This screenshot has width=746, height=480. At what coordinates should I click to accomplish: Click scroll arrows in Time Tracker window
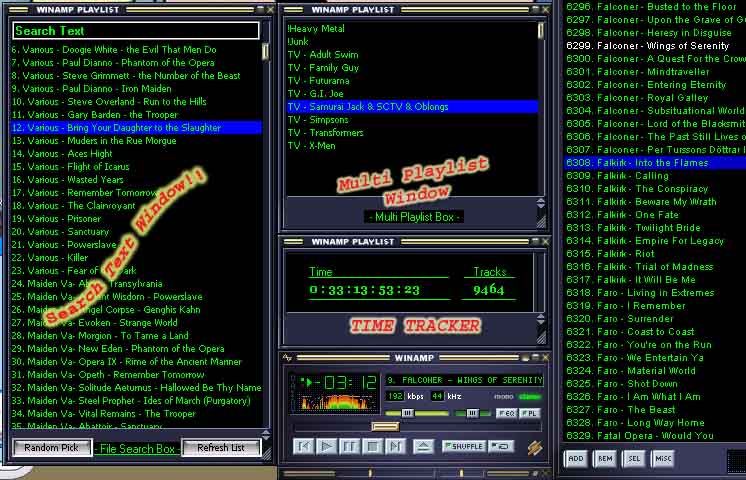click(541, 319)
